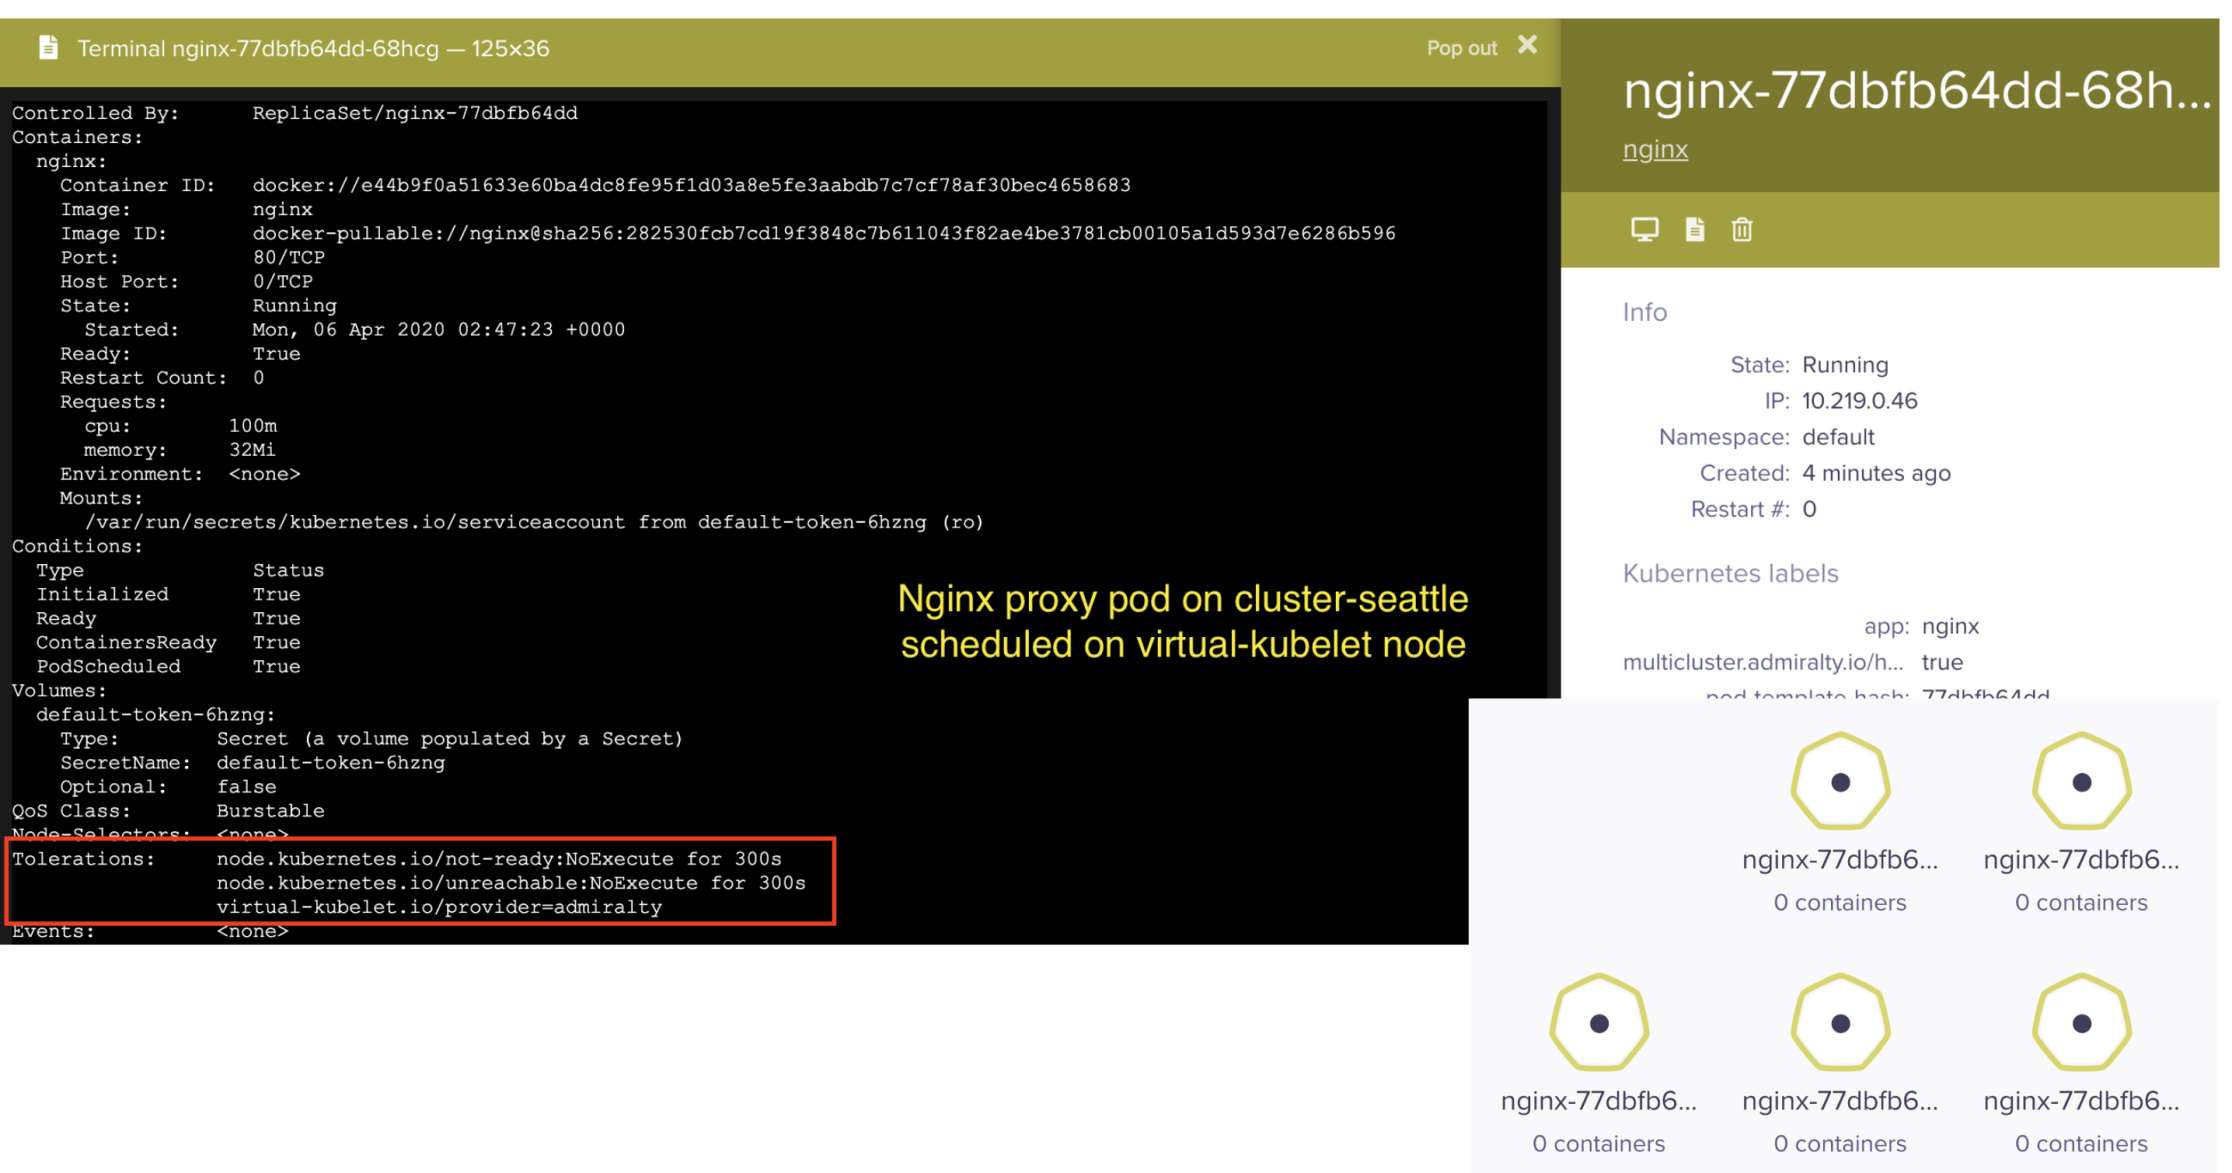Attach to the pod via monitor icon
Viewport: 2232px width, 1173px height.
pos(1644,229)
